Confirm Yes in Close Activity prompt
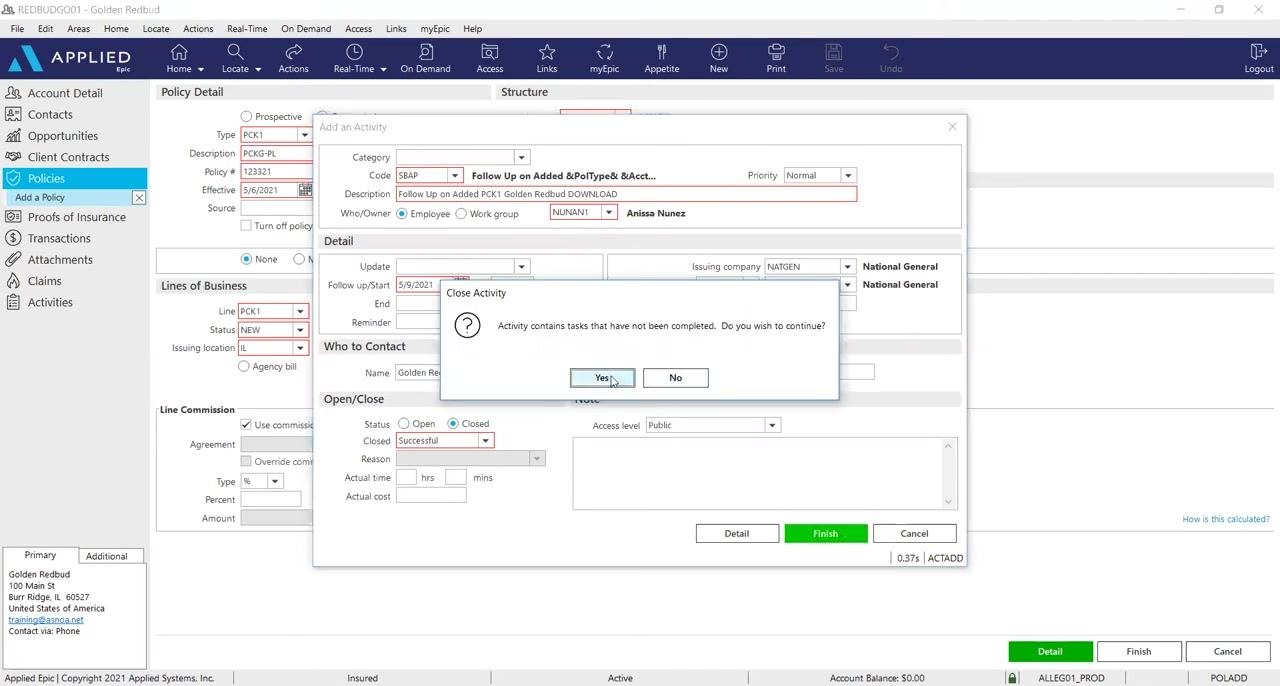Image resolution: width=1280 pixels, height=686 pixels. pyautogui.click(x=602, y=378)
